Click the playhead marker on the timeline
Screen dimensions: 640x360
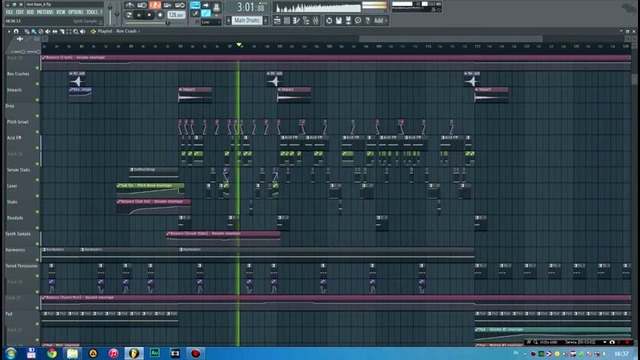point(239,44)
